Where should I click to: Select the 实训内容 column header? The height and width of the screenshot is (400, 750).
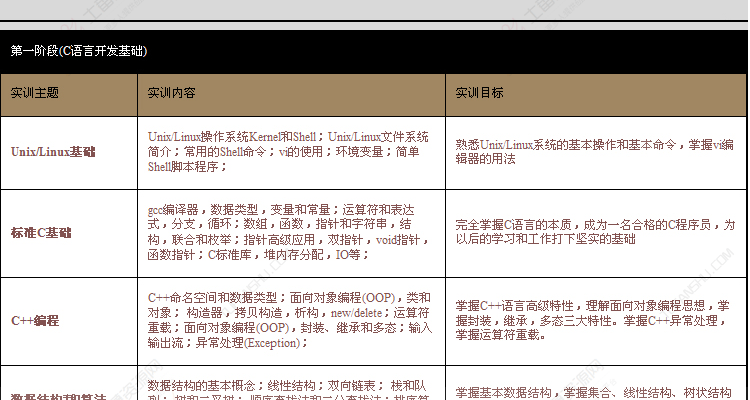tap(171, 93)
